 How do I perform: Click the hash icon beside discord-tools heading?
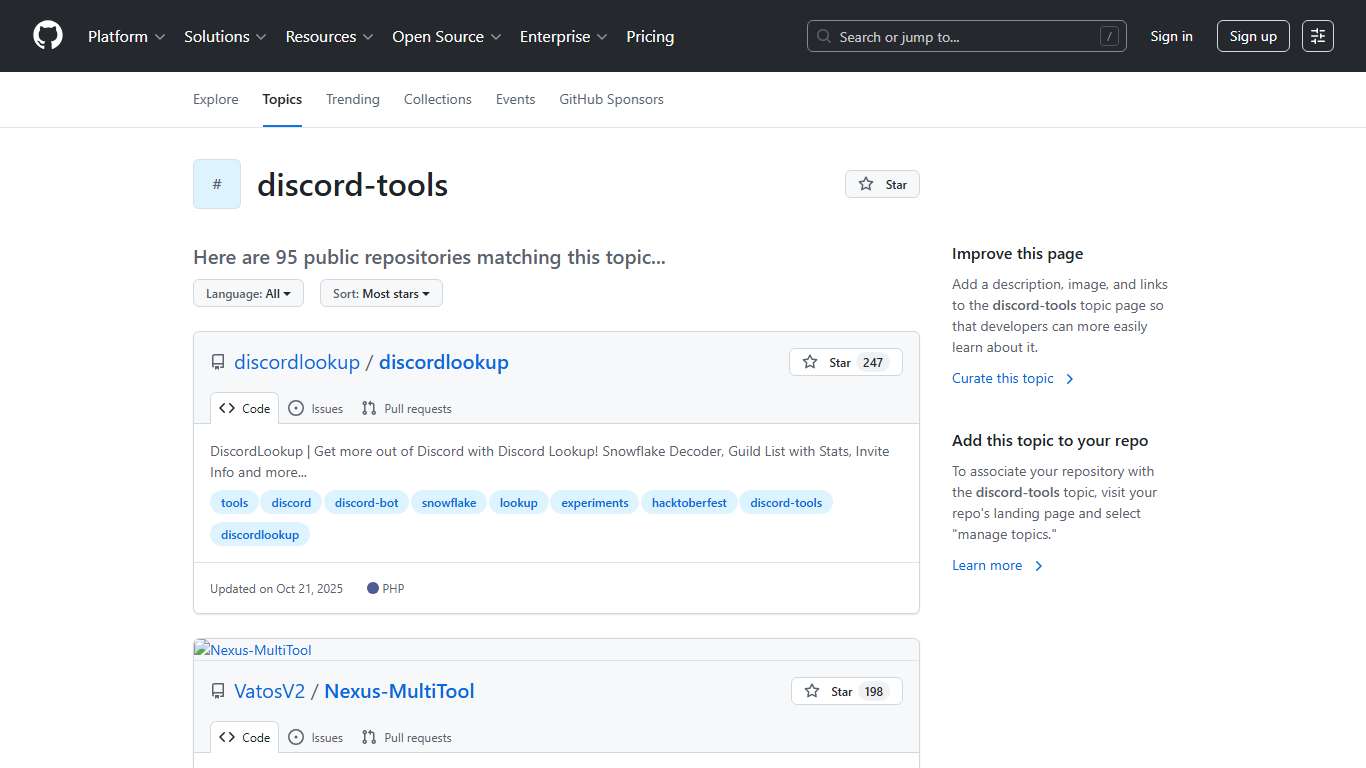216,184
